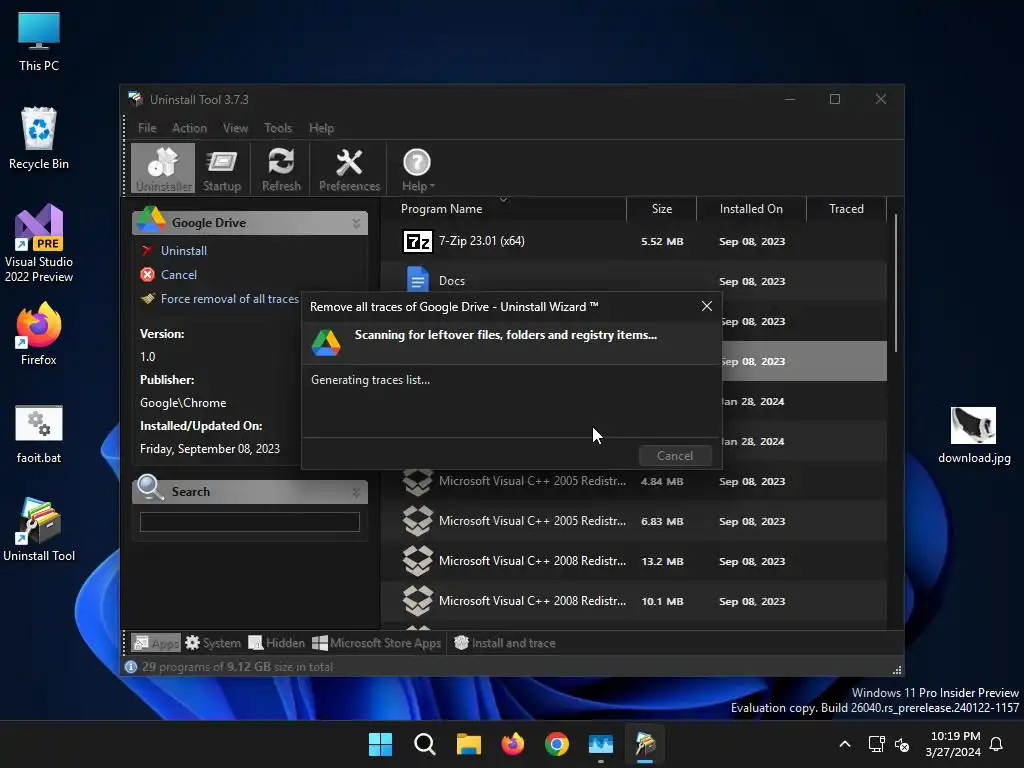Select the Firefox desktop shortcut
The height and width of the screenshot is (768, 1024).
click(x=39, y=334)
